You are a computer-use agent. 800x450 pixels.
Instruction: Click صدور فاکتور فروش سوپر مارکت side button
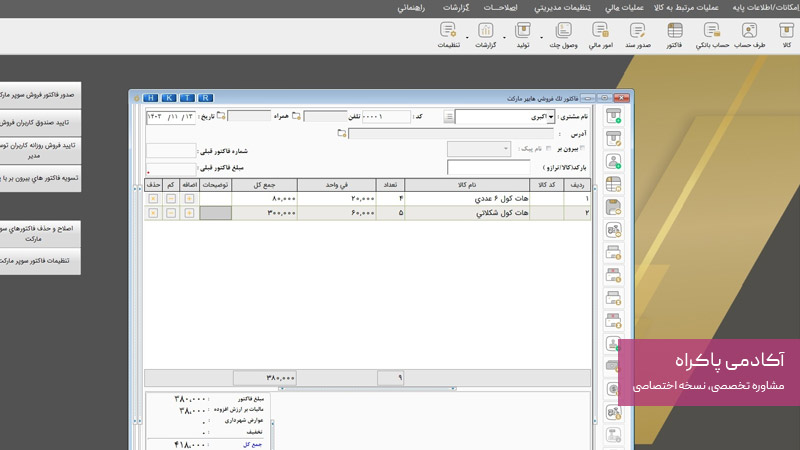(40, 96)
